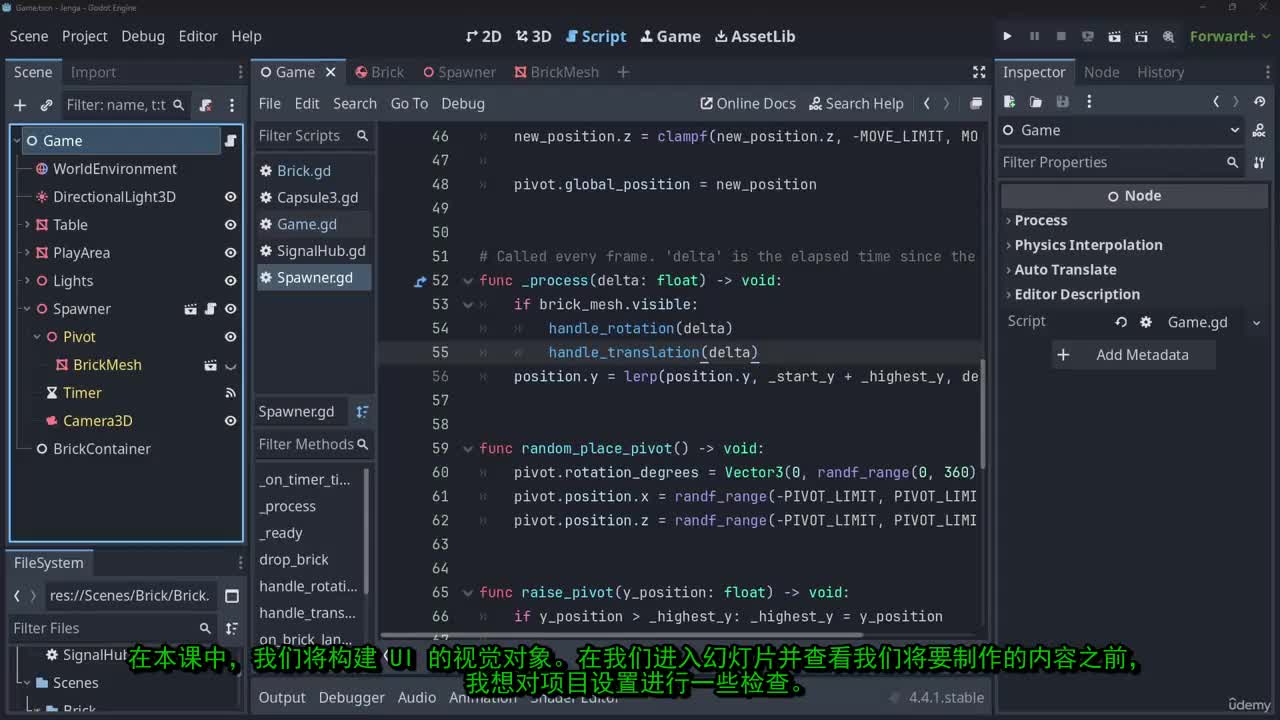Detach script icon in Scene dock toolbar

click(206, 104)
